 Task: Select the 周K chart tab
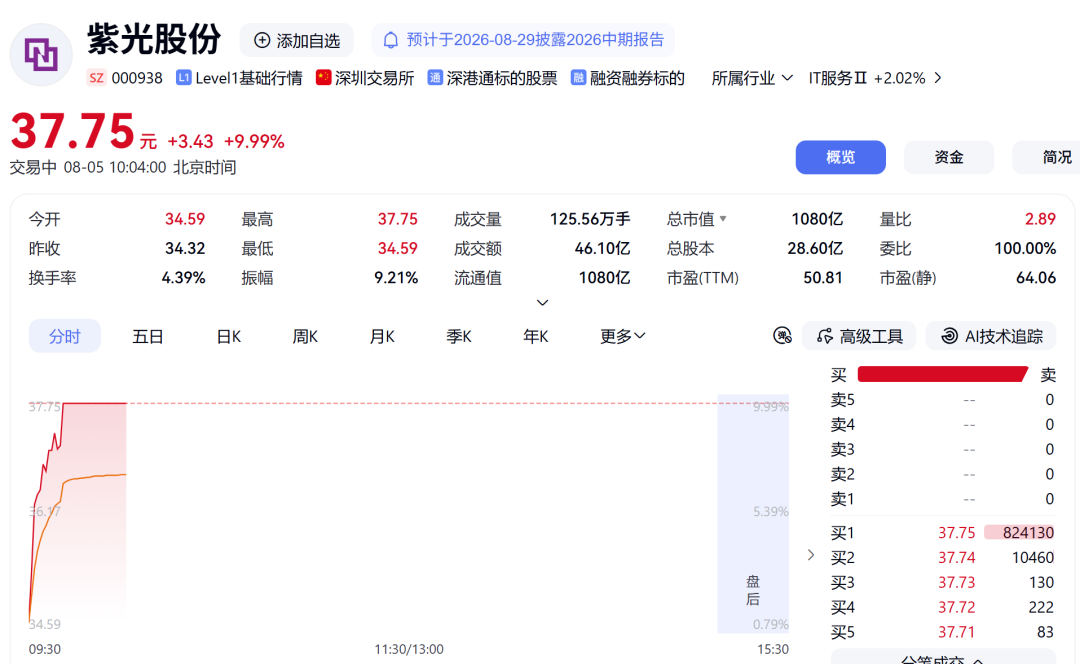(x=305, y=336)
